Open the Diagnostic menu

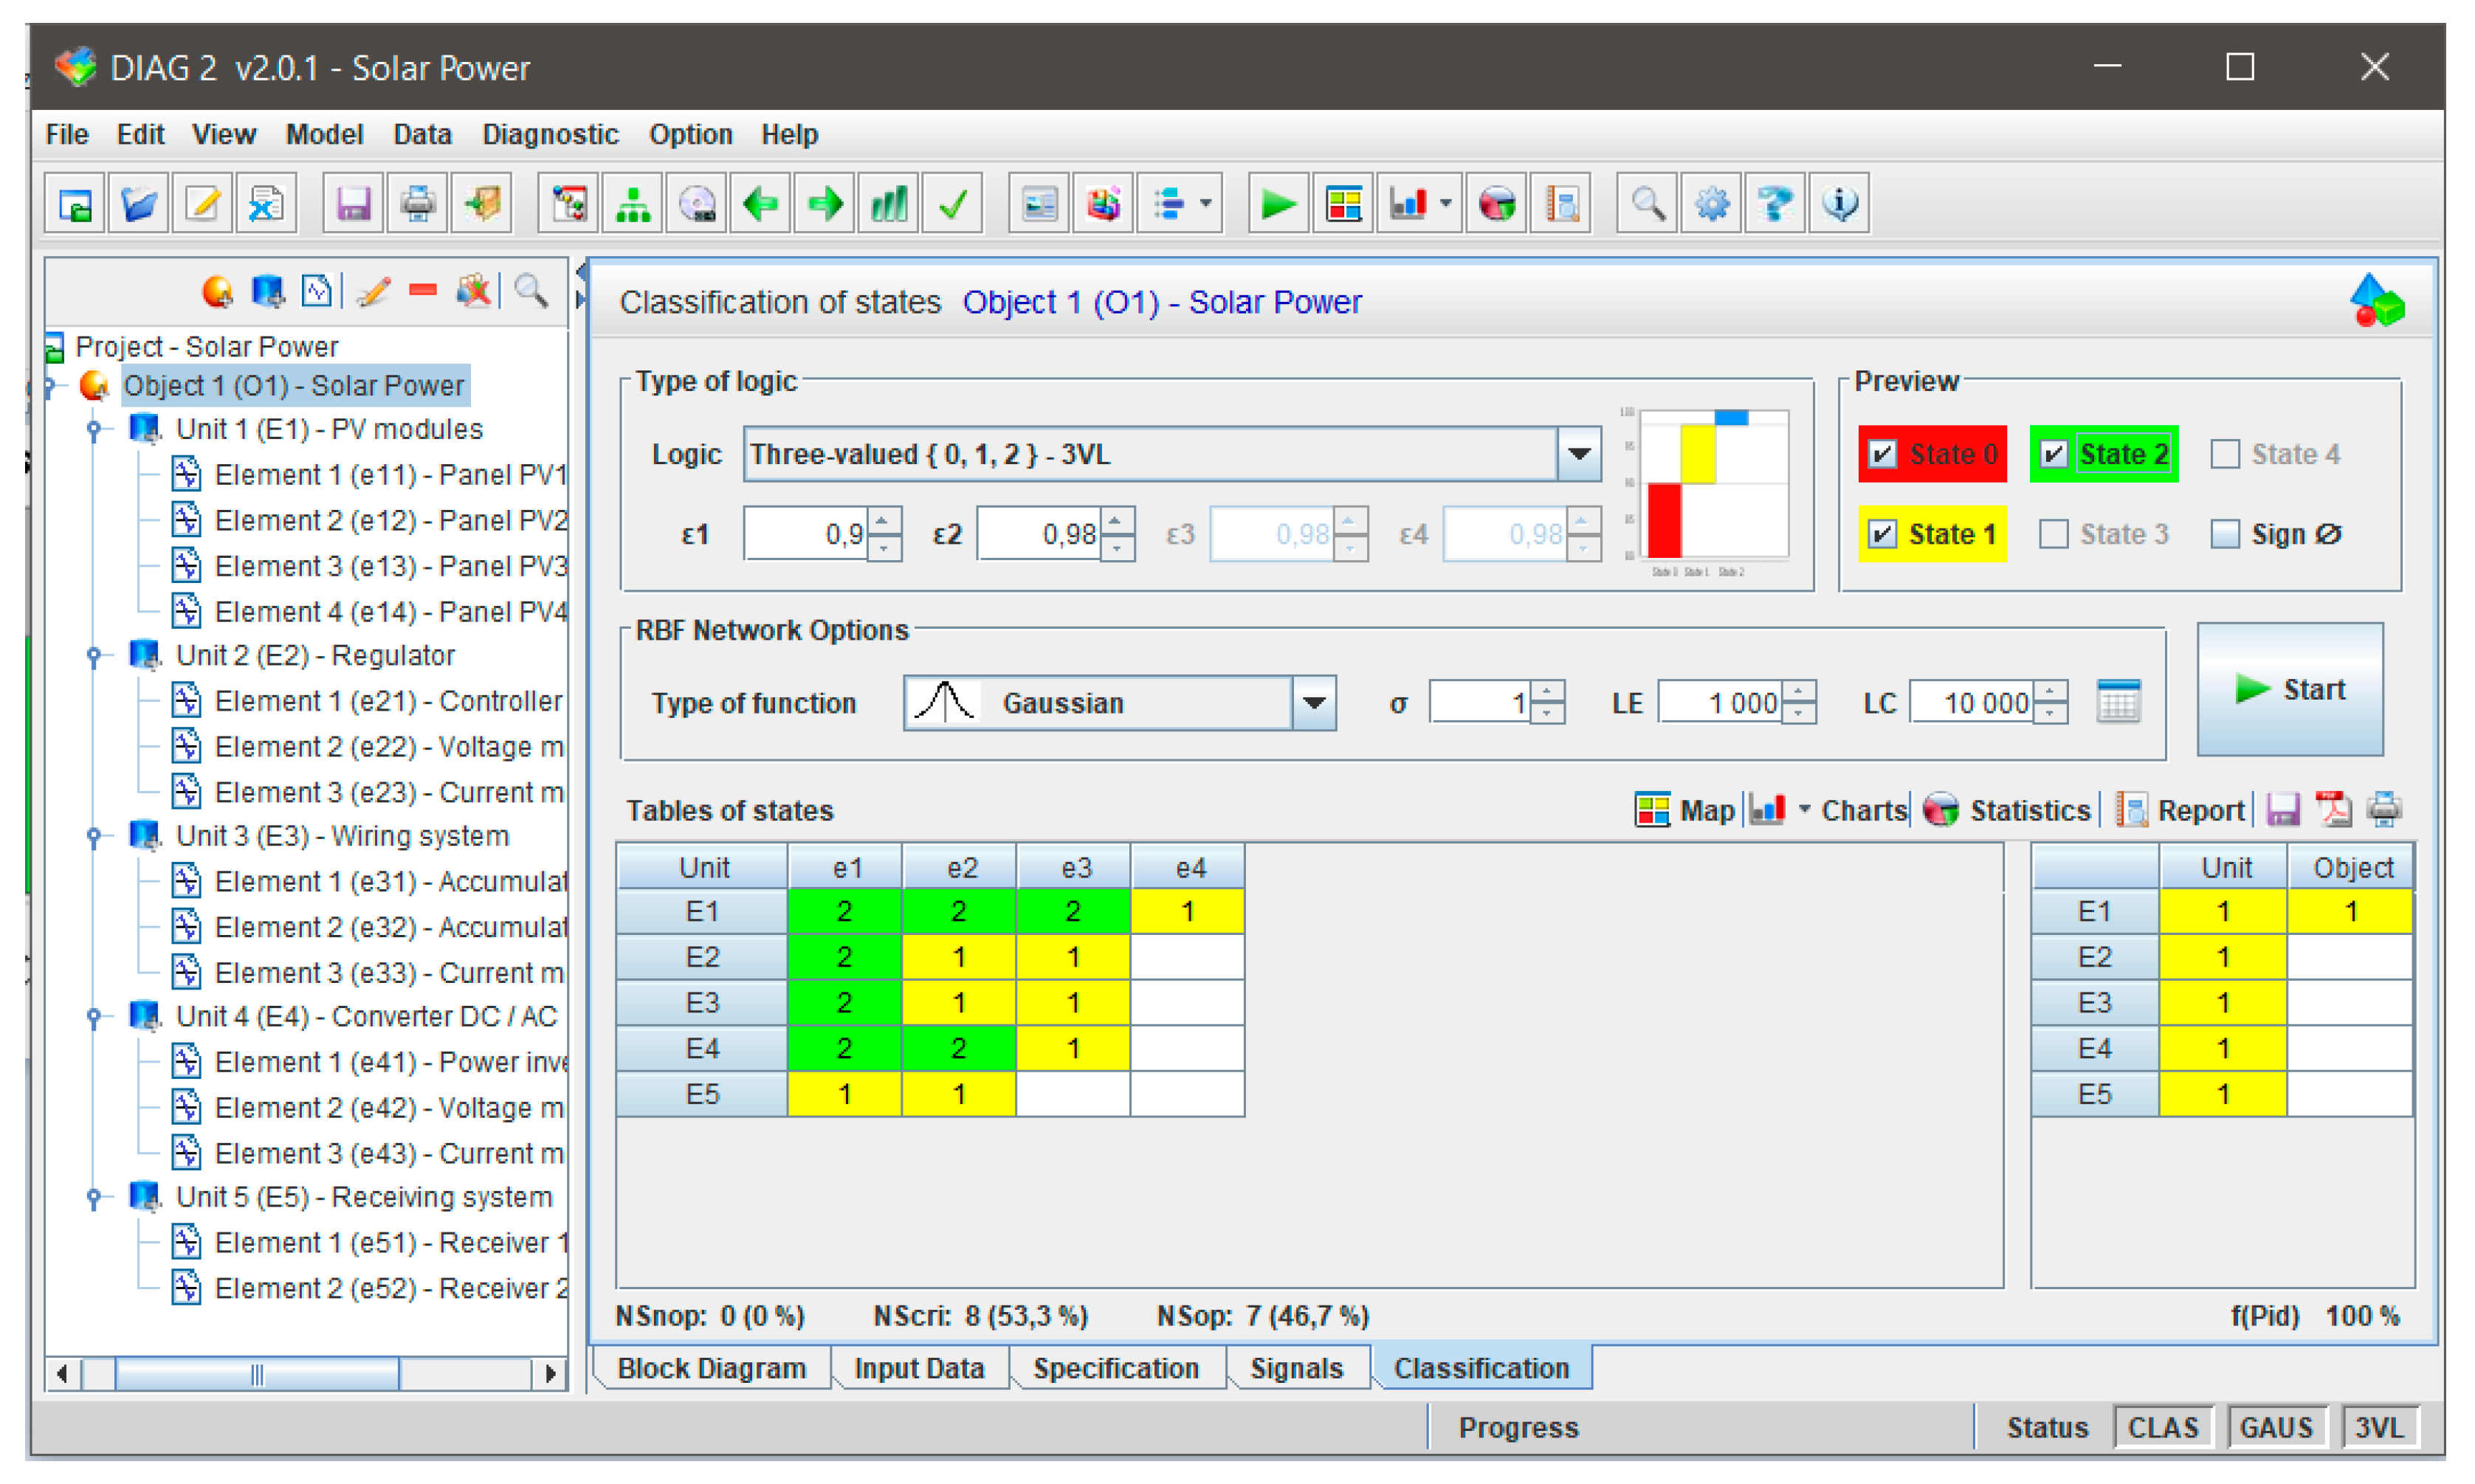pos(550,134)
